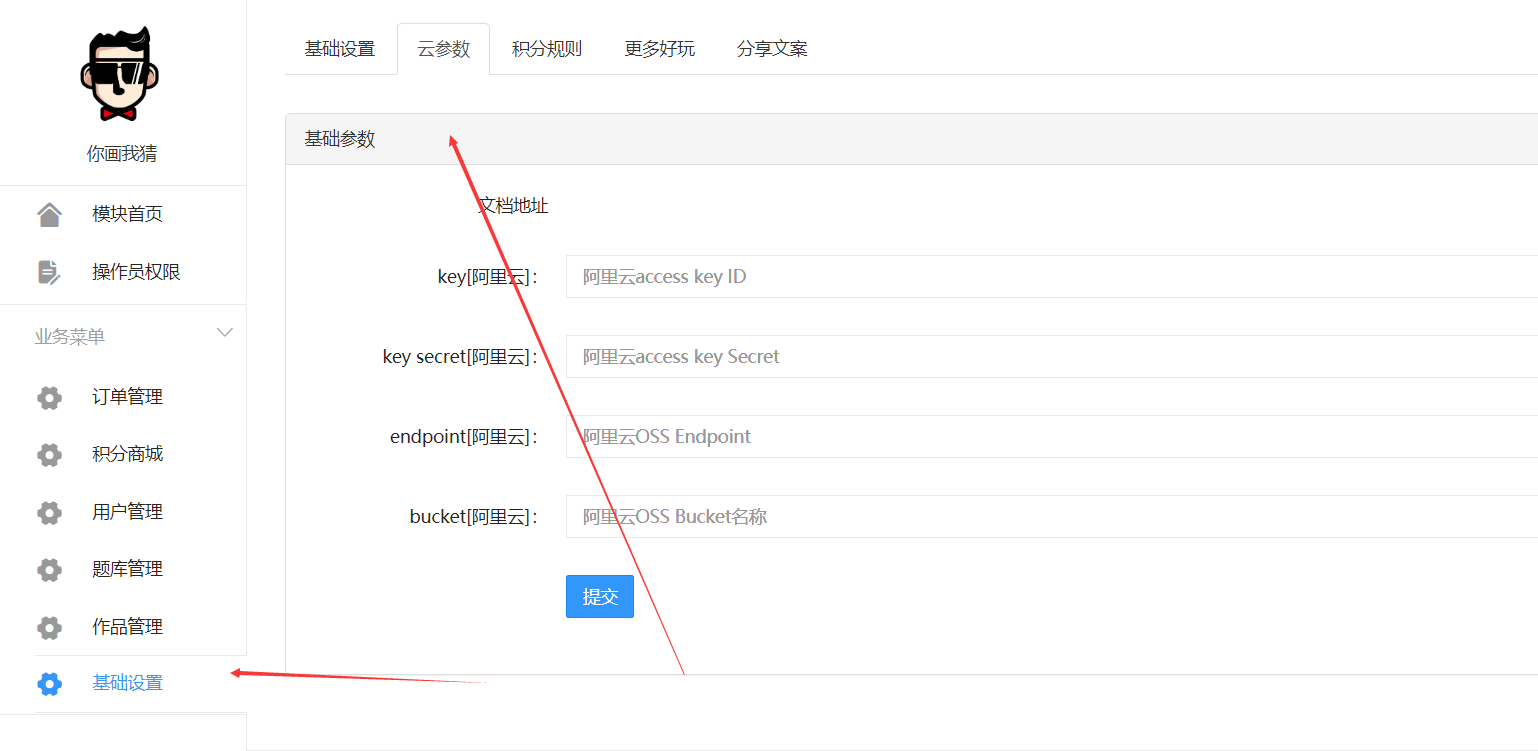The width and height of the screenshot is (1538, 751).
Task: Click the gear icon next to 积分商城
Action: (x=49, y=455)
